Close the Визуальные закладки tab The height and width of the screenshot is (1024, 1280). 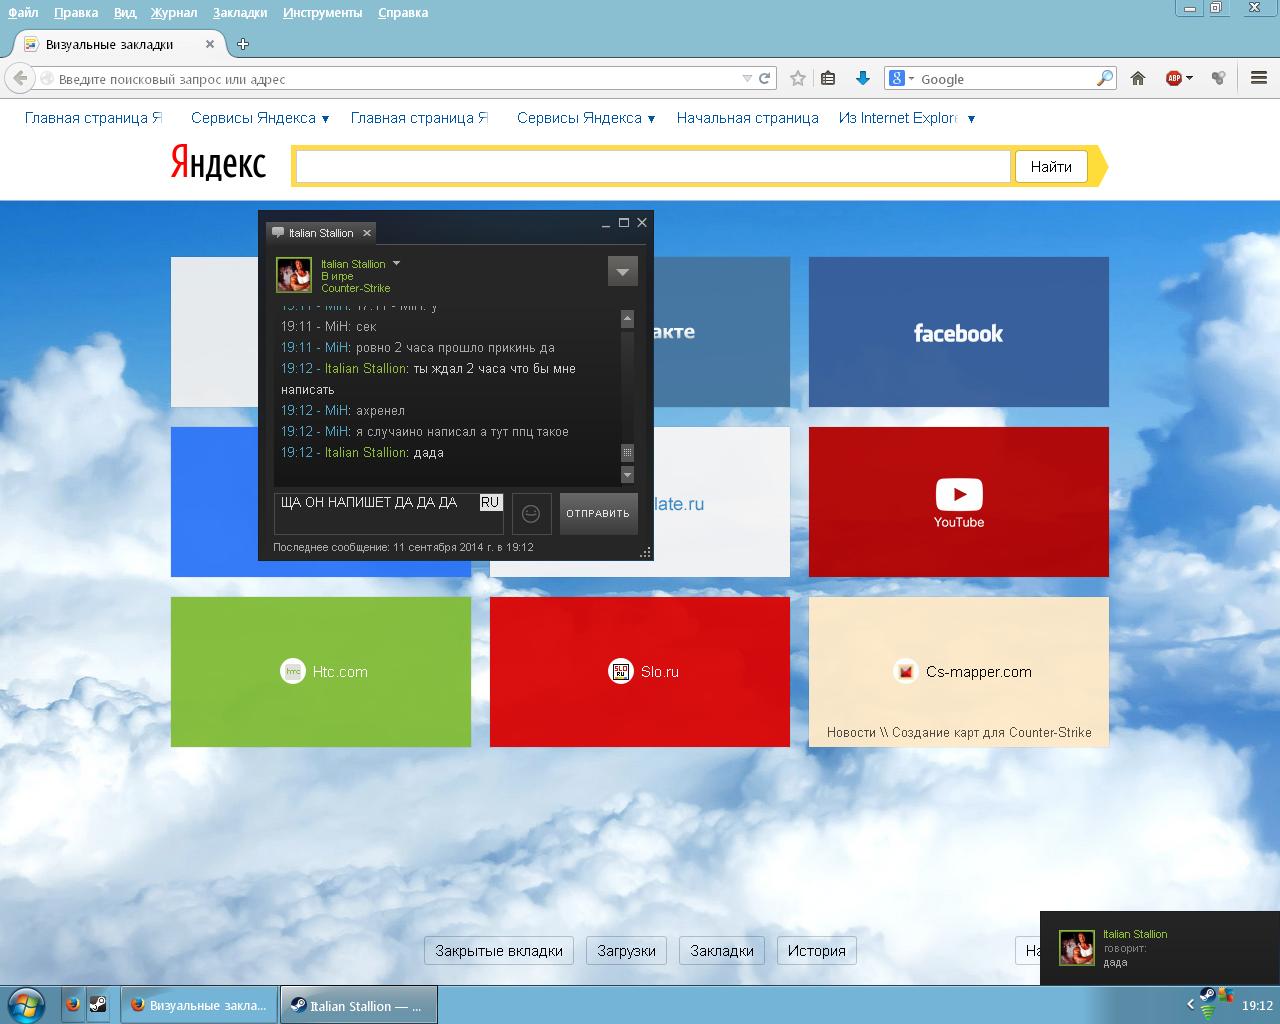(210, 44)
